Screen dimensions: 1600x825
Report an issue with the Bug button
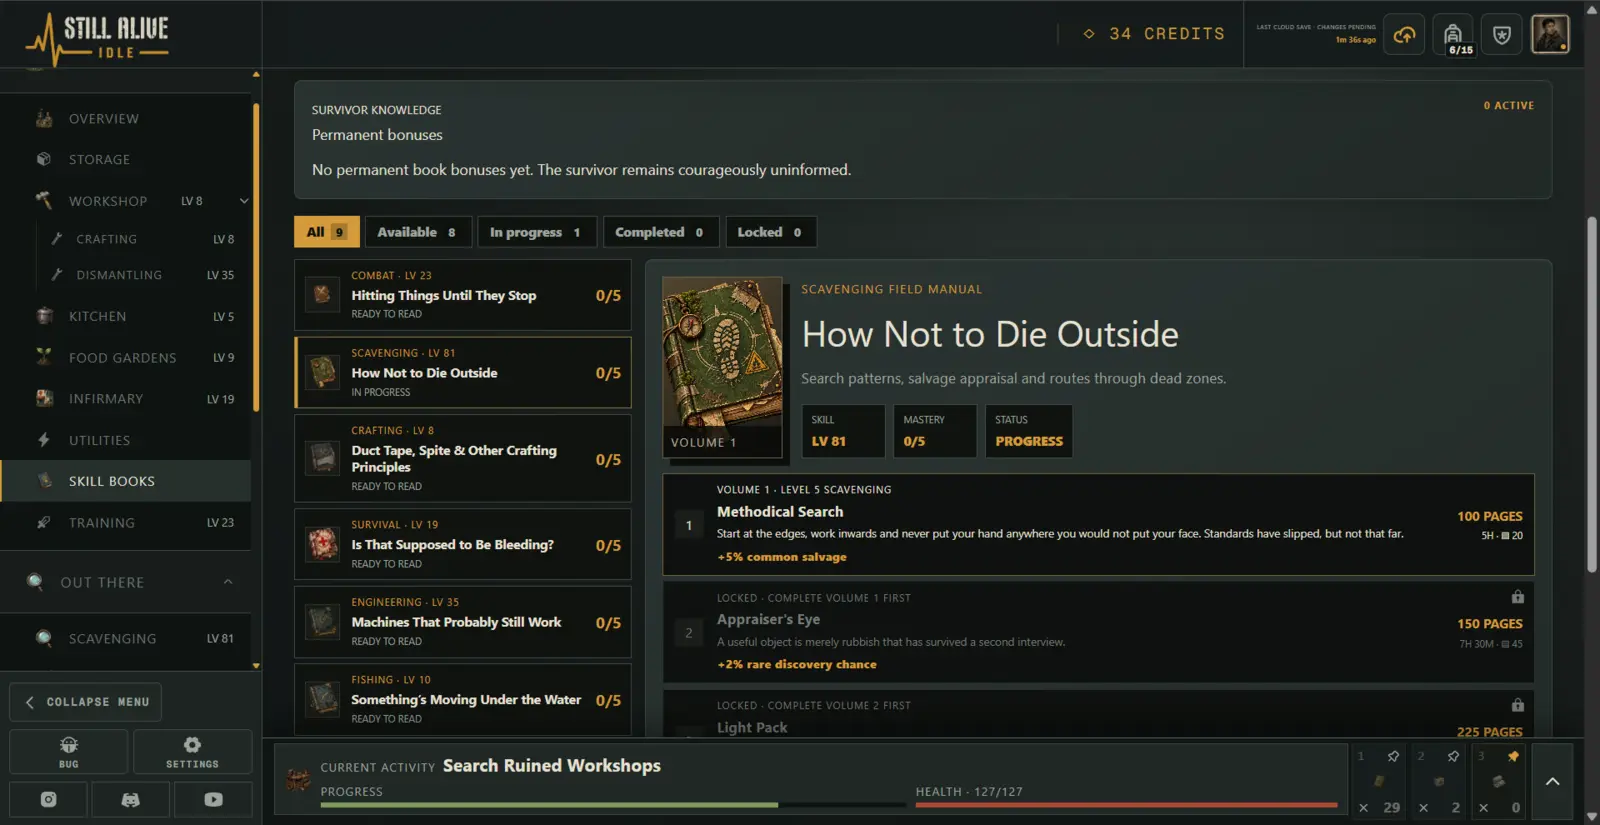click(69, 751)
